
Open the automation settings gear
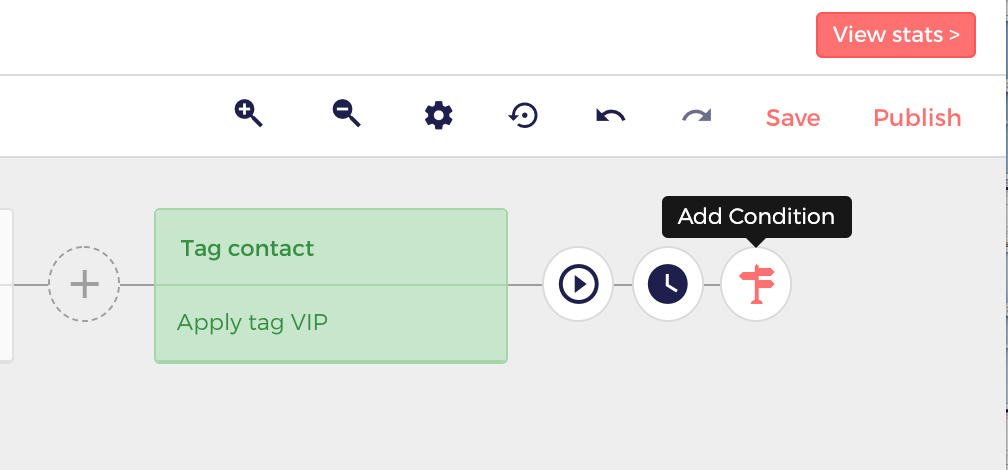click(x=439, y=116)
